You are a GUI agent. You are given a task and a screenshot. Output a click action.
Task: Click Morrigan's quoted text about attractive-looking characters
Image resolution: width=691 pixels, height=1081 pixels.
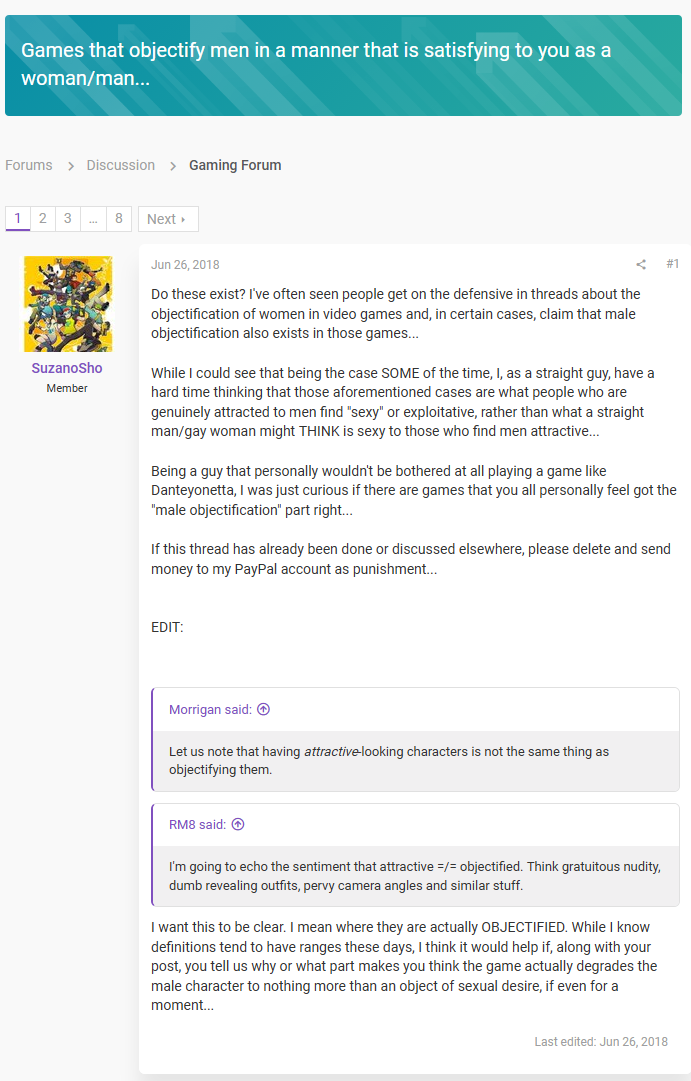click(389, 760)
